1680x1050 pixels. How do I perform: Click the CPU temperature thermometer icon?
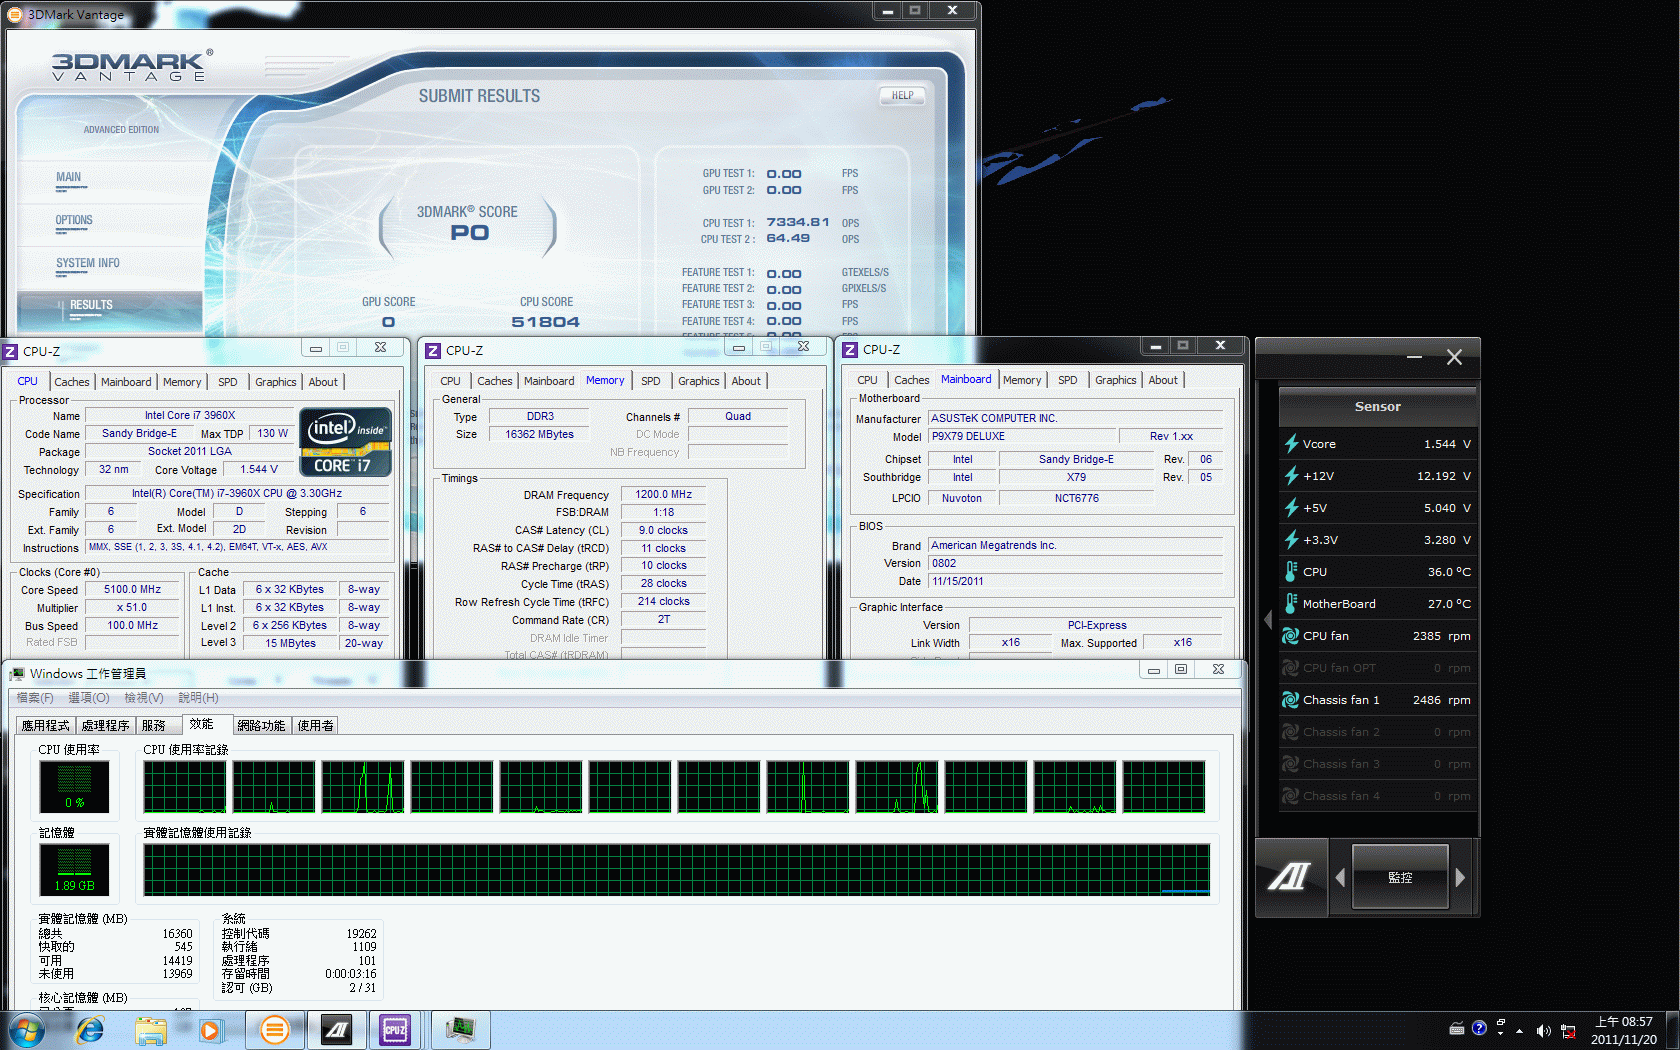(1291, 572)
